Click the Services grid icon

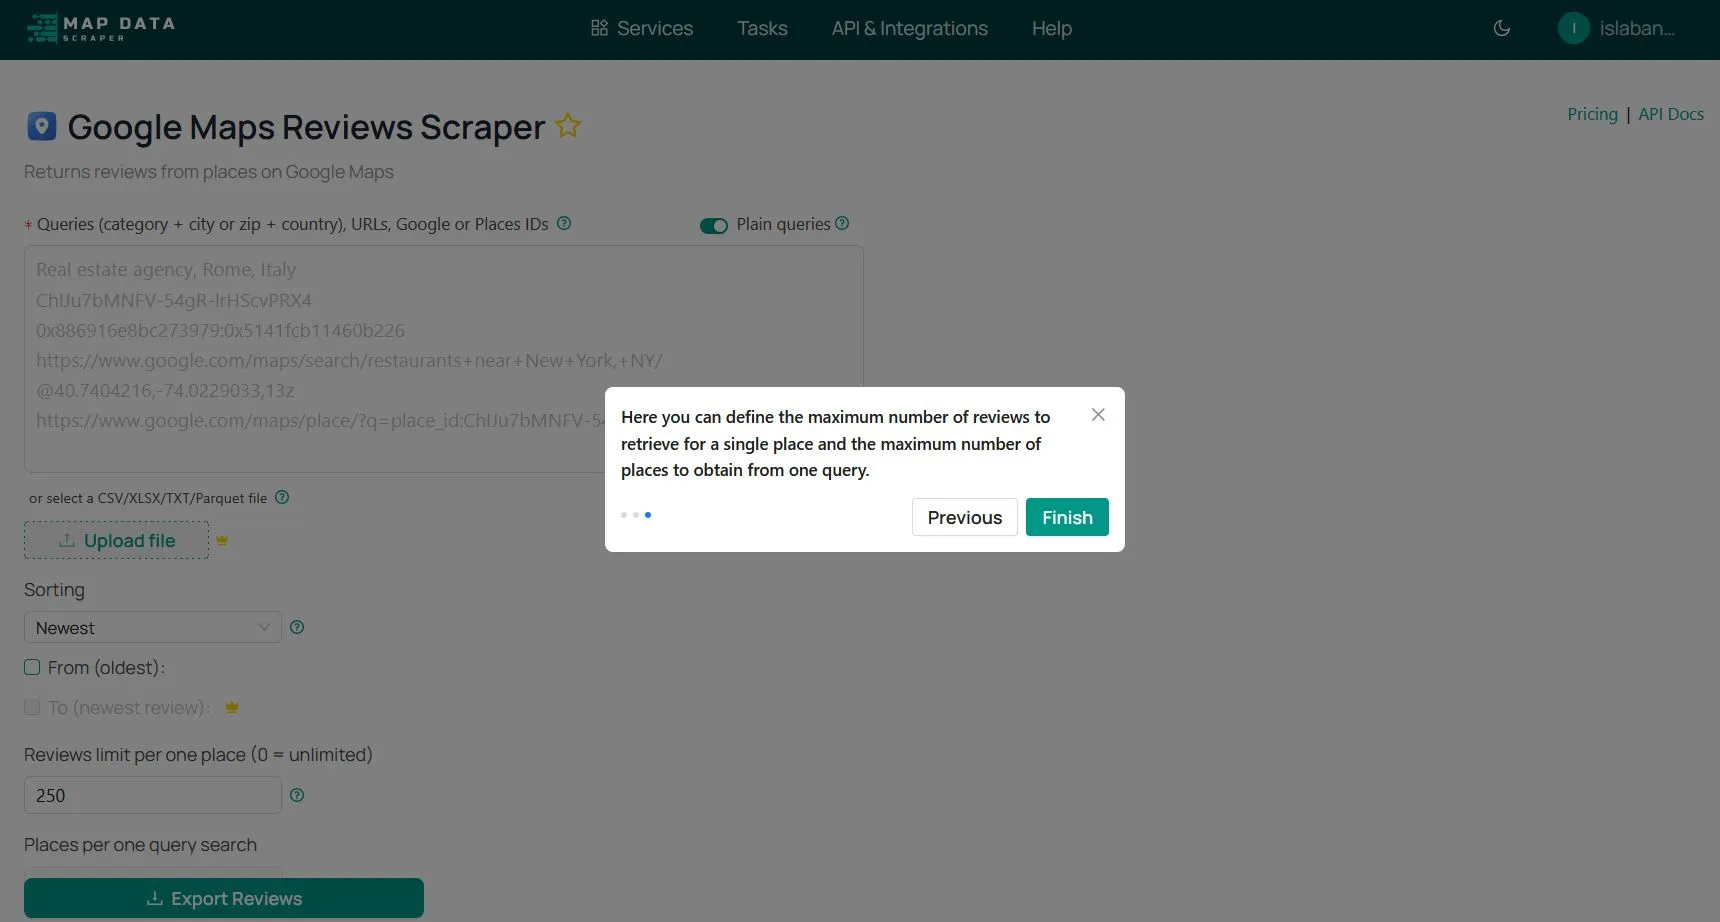(599, 28)
